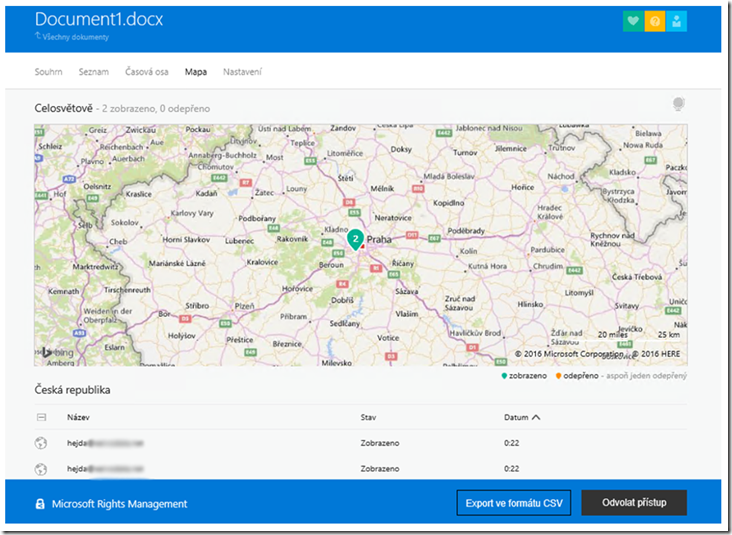Viewport: 732px width, 535px height.
Task: Click the Document1.docx title
Action: 99,19
